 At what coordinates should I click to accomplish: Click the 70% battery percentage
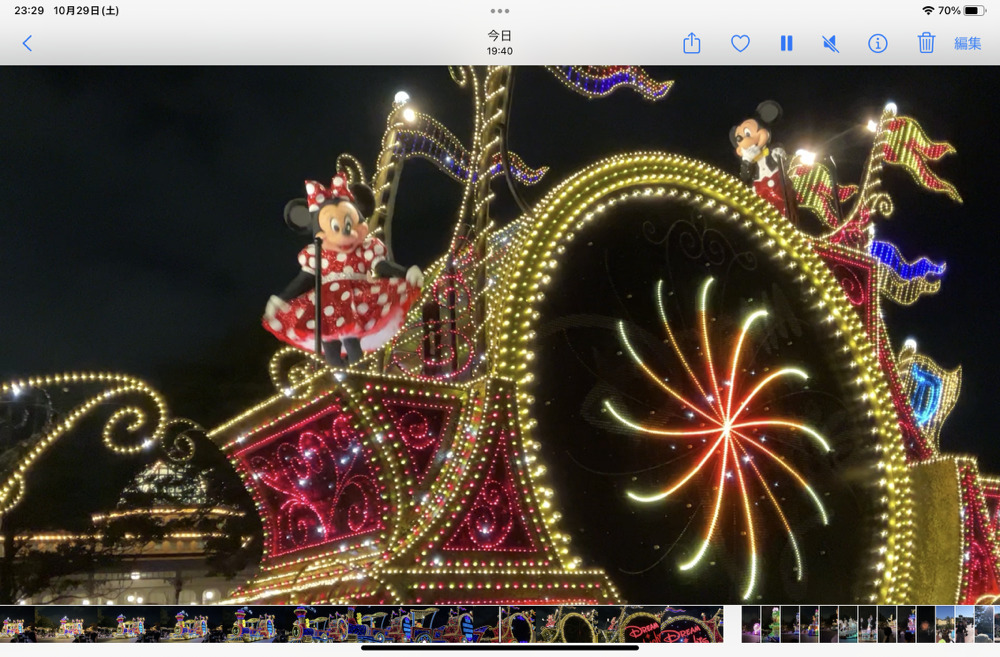pyautogui.click(x=949, y=10)
